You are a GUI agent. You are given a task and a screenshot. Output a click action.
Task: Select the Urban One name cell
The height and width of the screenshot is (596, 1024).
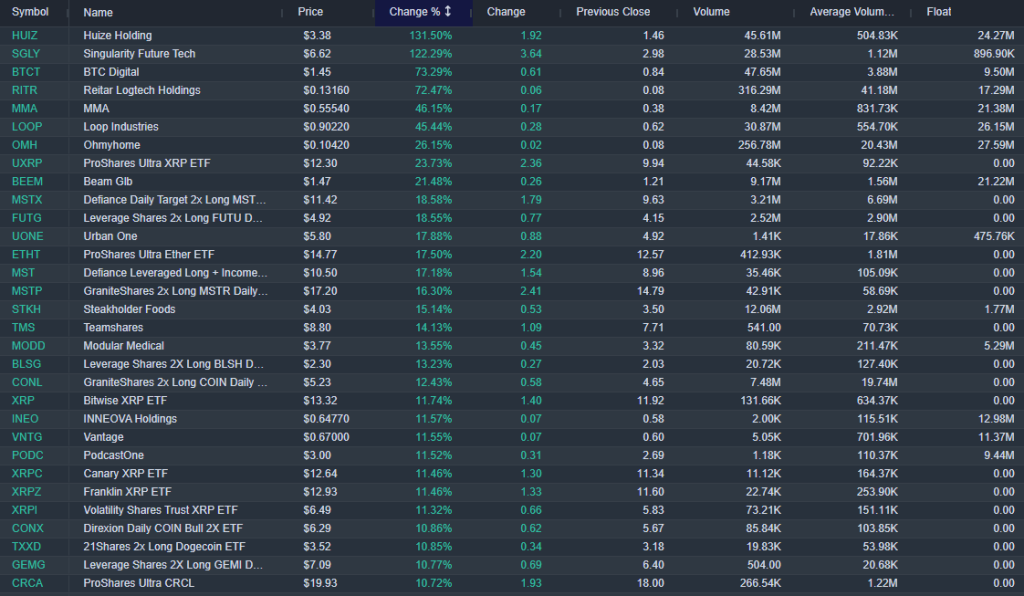110,236
